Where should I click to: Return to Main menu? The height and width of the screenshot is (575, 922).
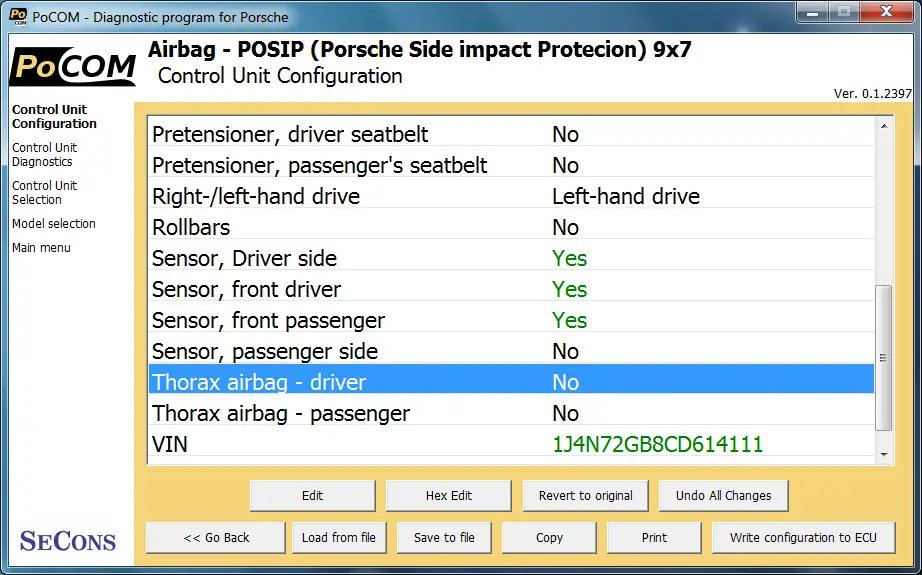(x=41, y=248)
